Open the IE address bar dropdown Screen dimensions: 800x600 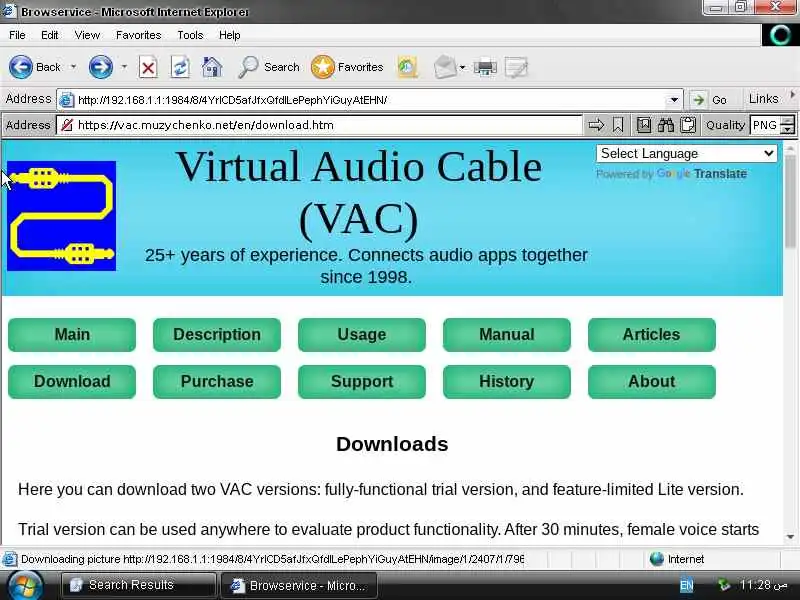click(674, 100)
